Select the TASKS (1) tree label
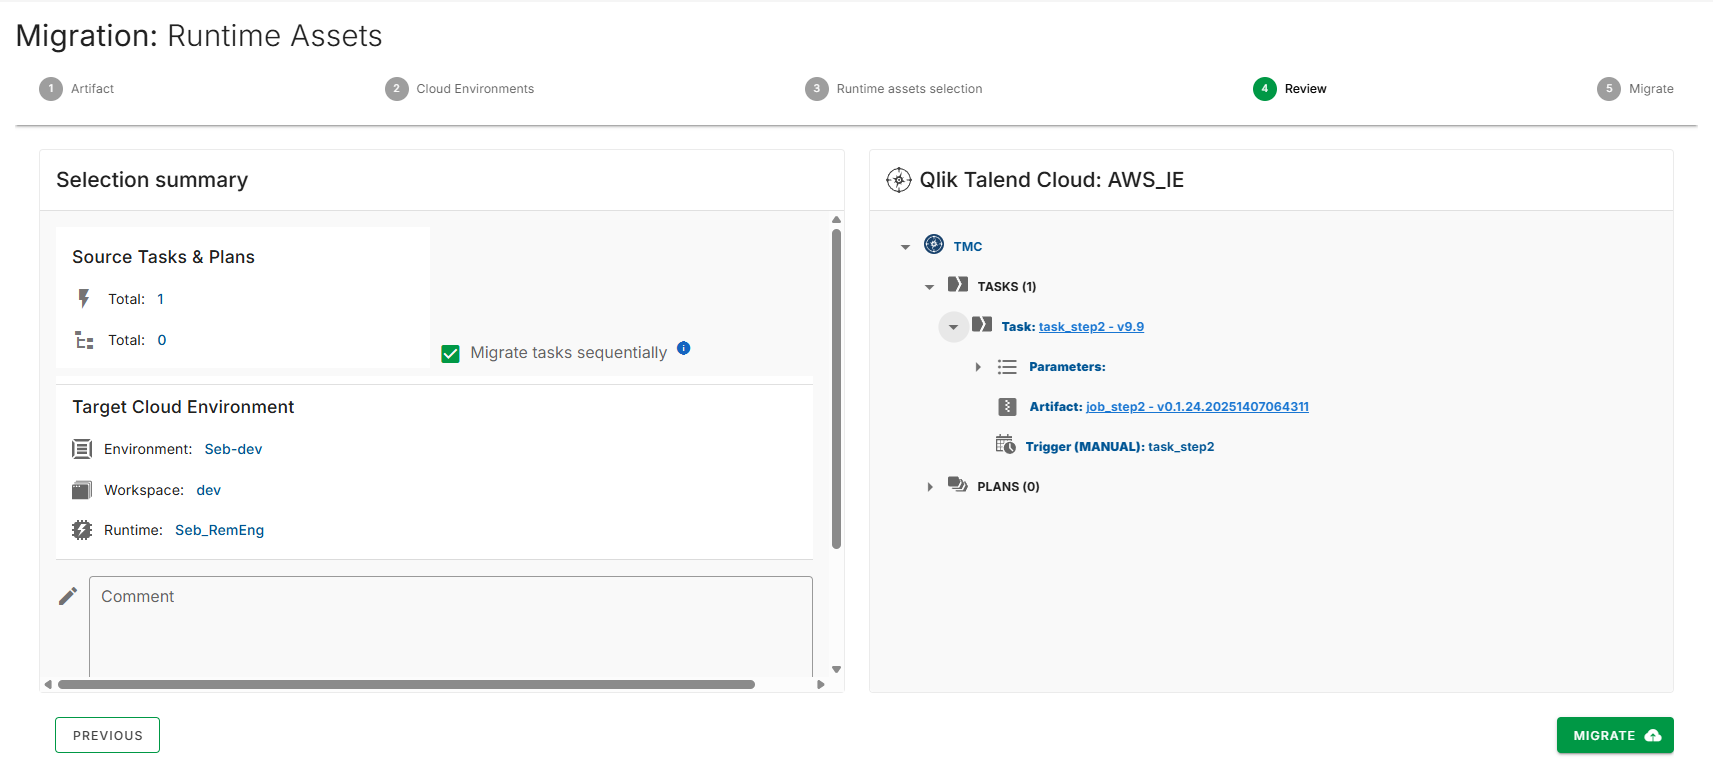 (x=1007, y=287)
